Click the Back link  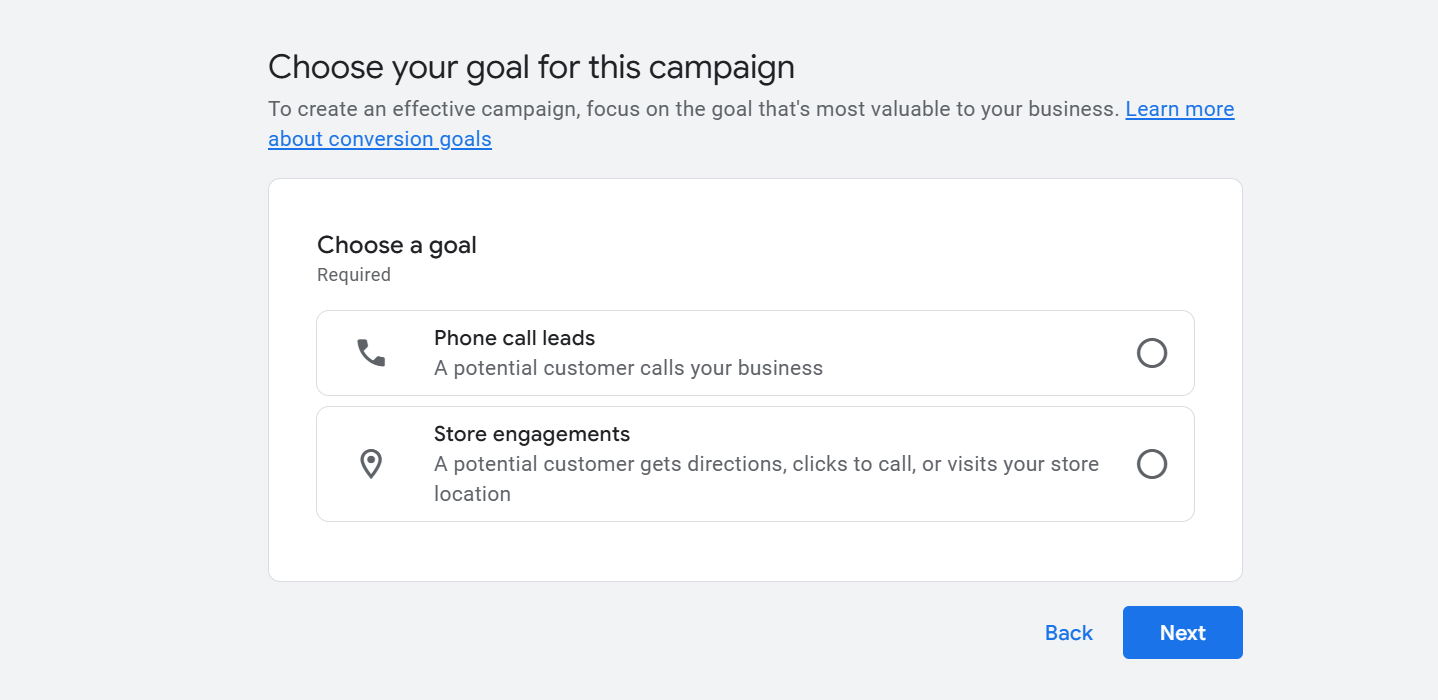coord(1068,632)
